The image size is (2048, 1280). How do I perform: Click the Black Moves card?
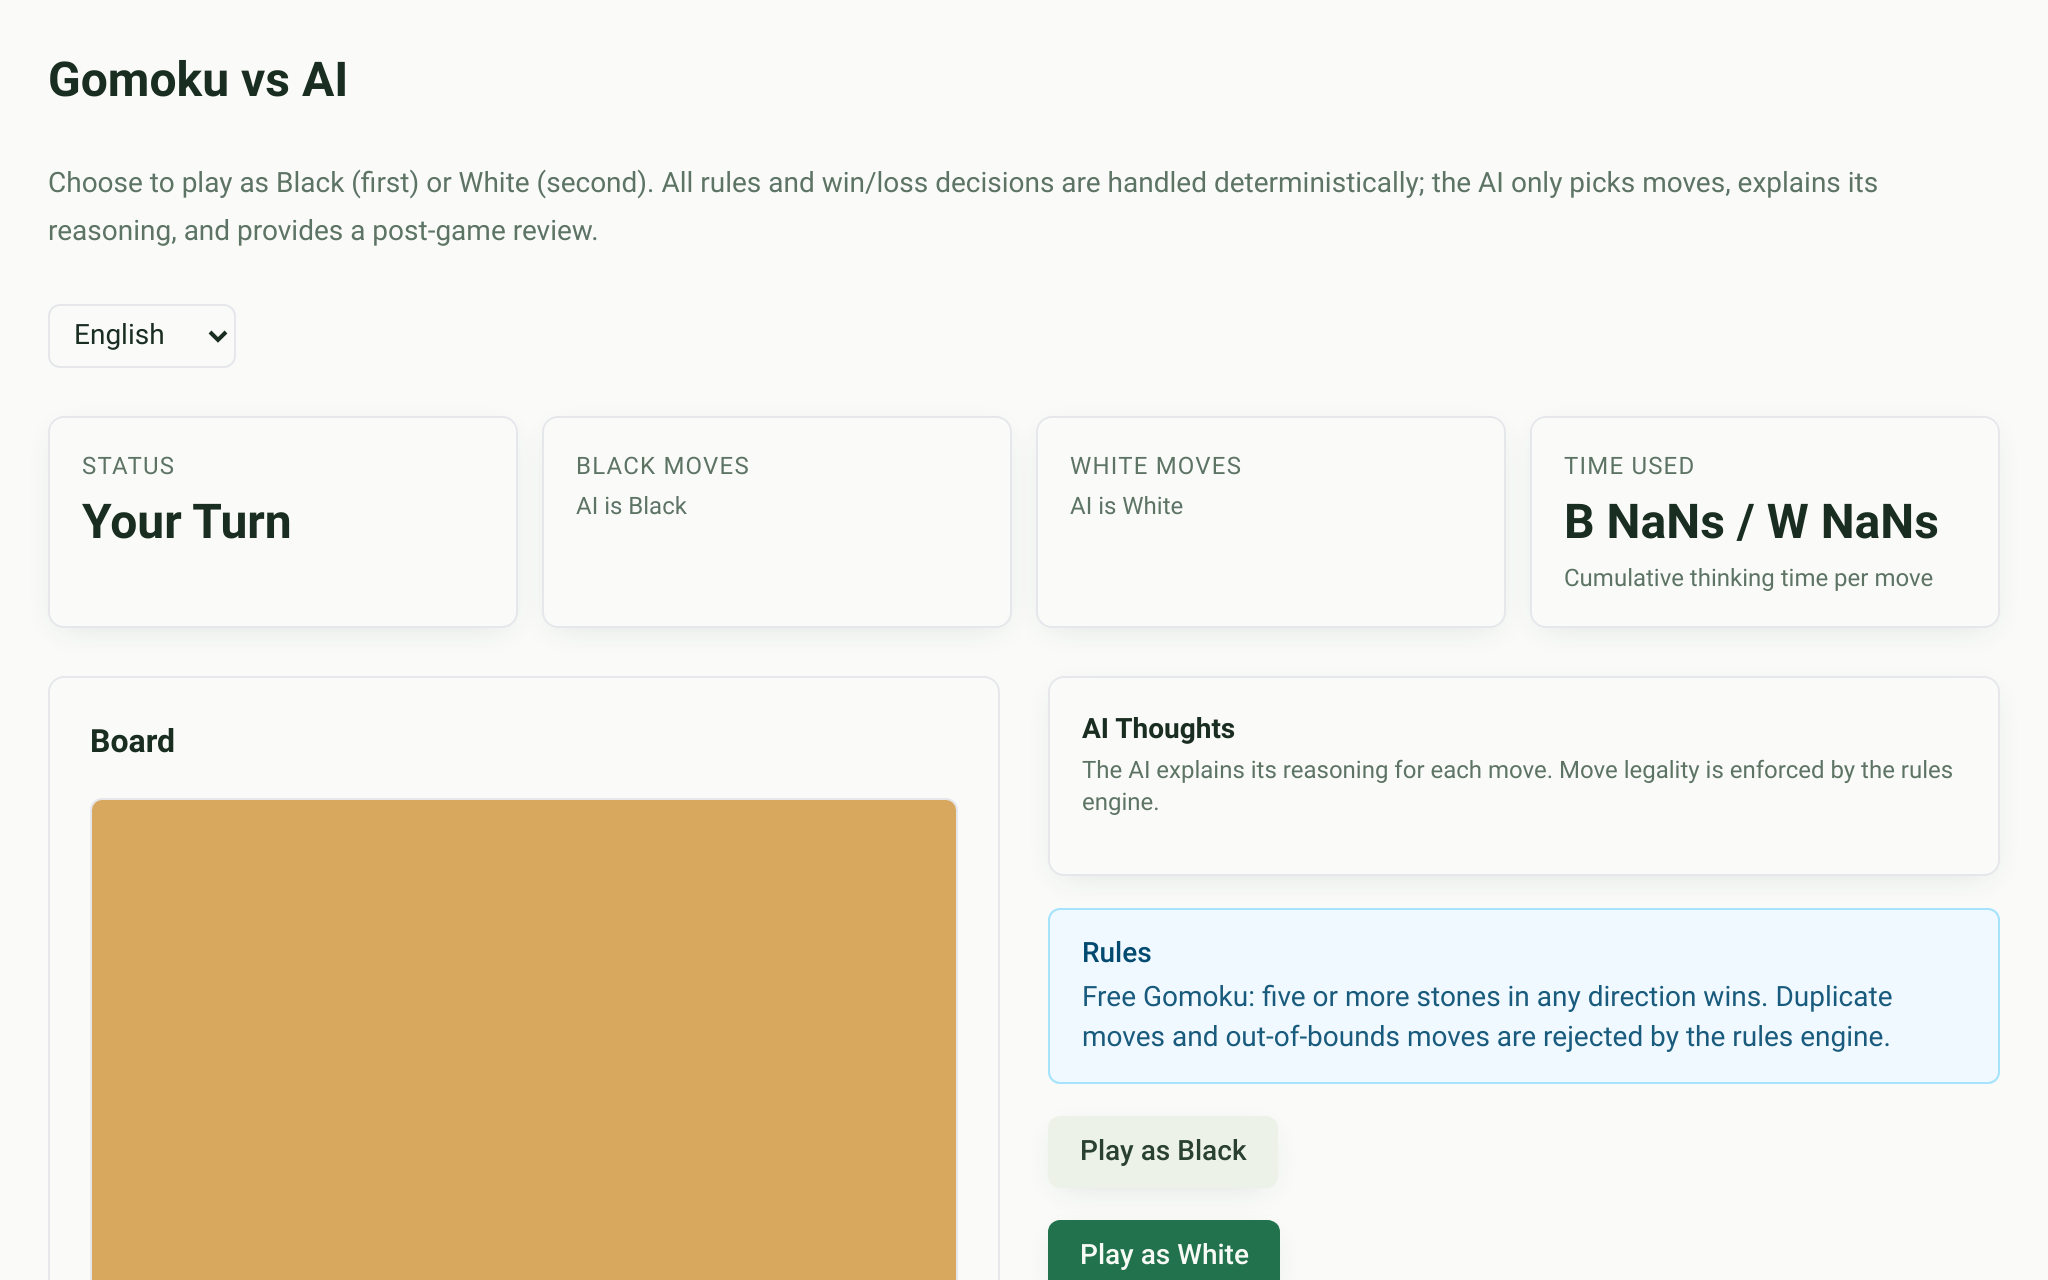tap(777, 522)
